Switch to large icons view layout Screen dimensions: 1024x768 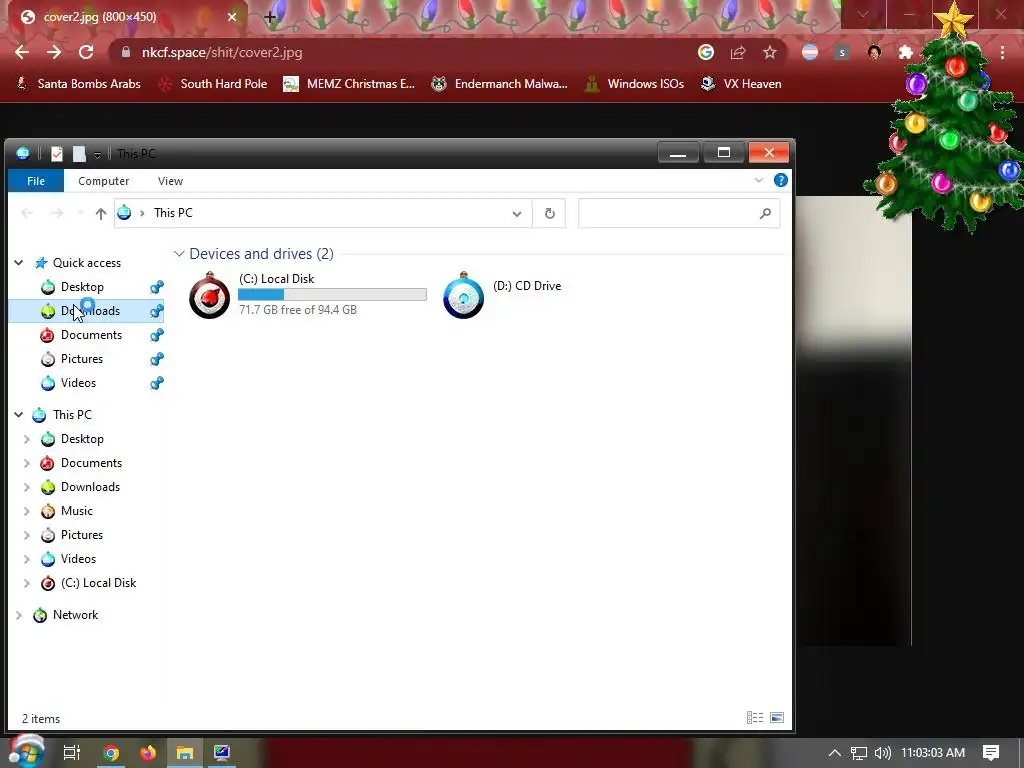pyautogui.click(x=777, y=718)
